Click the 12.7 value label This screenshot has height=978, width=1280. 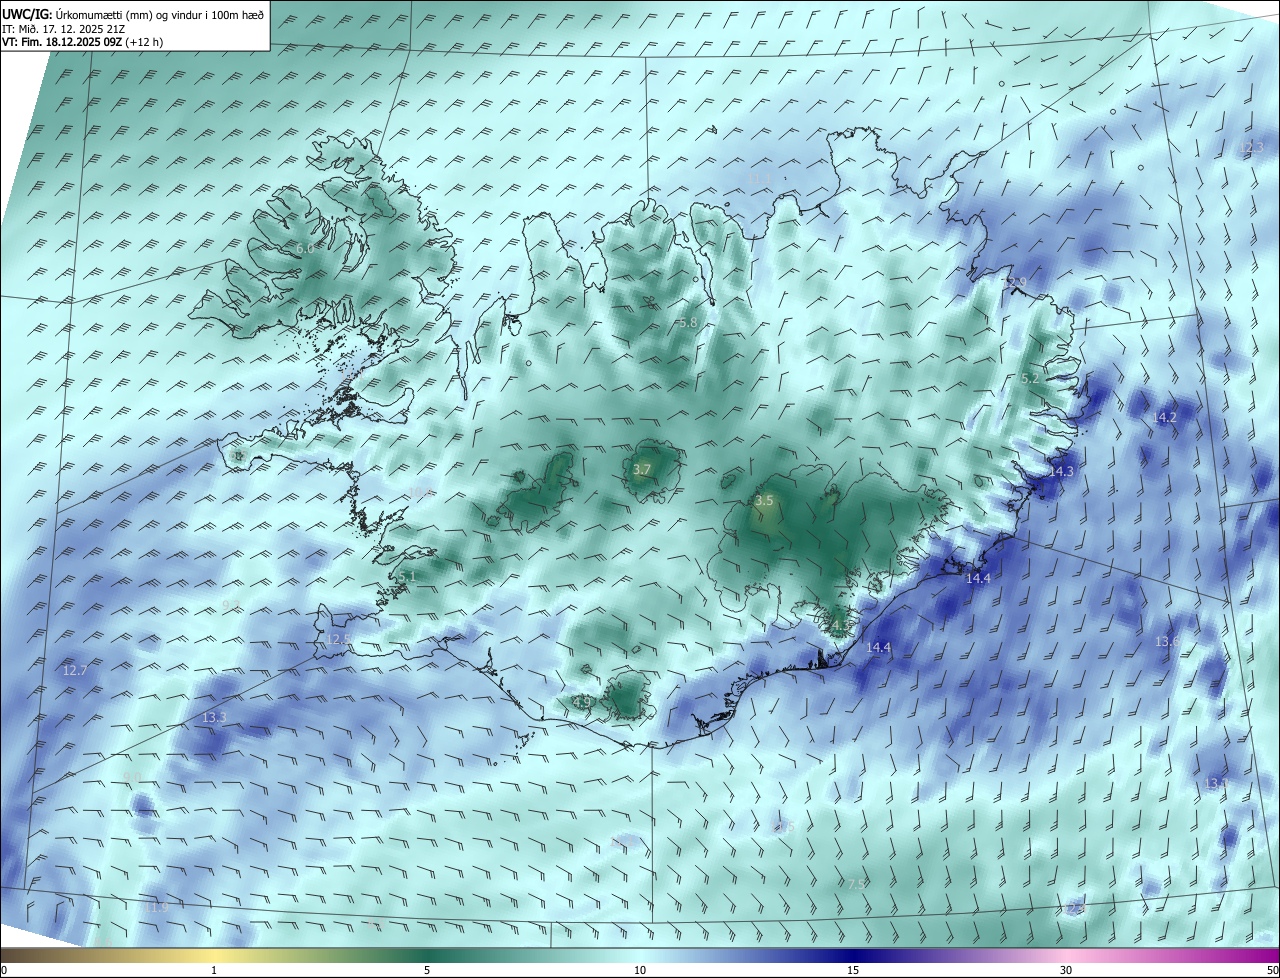pos(75,670)
